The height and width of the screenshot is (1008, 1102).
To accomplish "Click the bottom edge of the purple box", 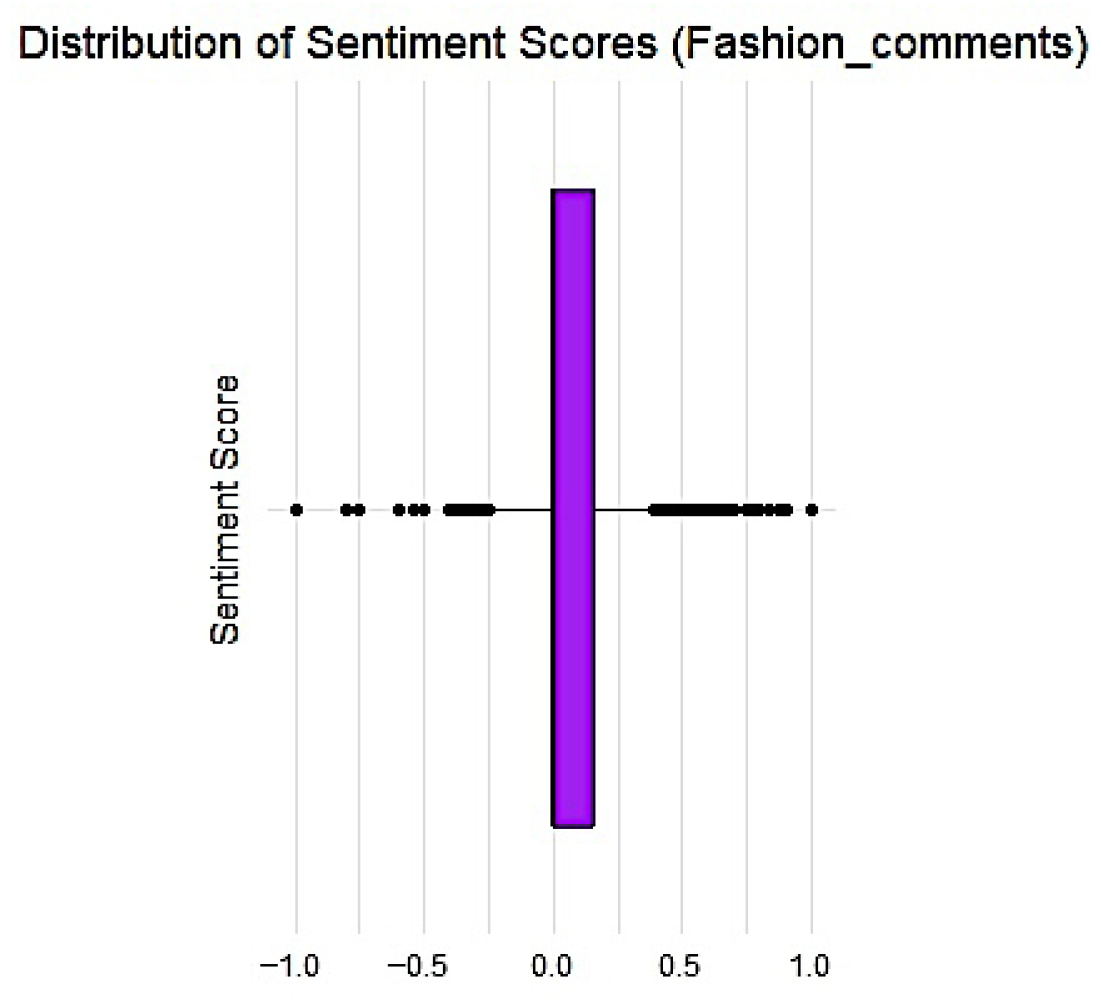I will (x=574, y=827).
